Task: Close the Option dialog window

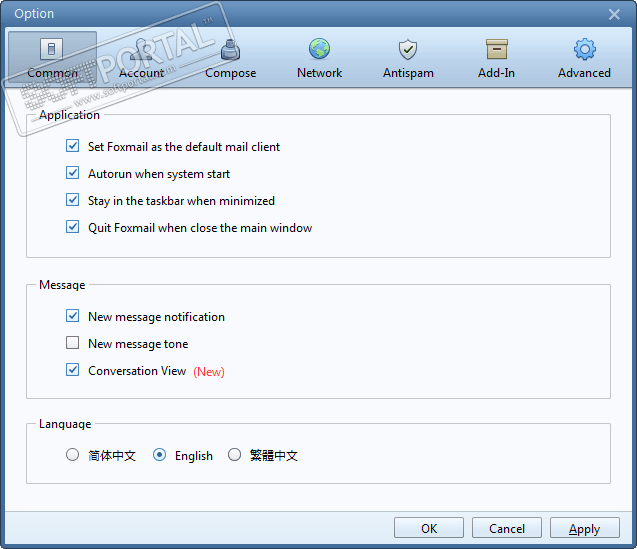Action: click(614, 15)
